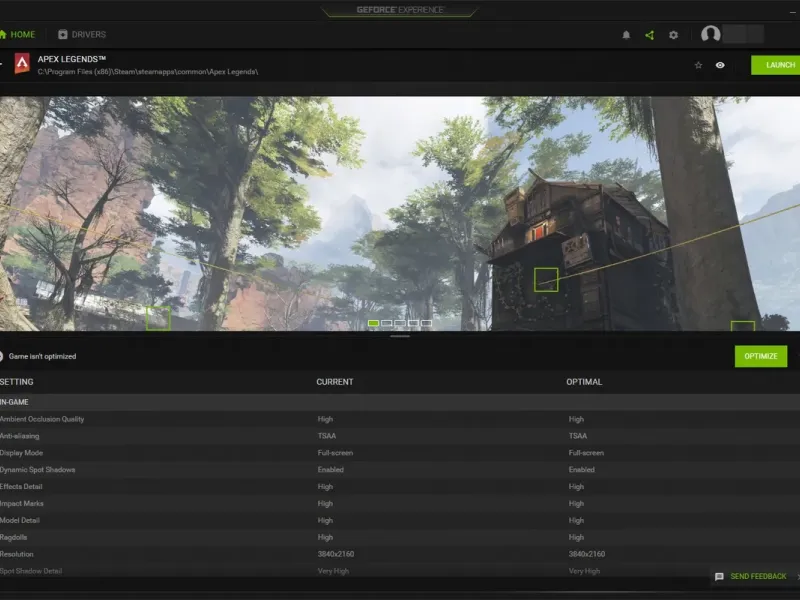800x600 pixels.
Task: Click the Anti-aliasing setting row
Action: 400,436
